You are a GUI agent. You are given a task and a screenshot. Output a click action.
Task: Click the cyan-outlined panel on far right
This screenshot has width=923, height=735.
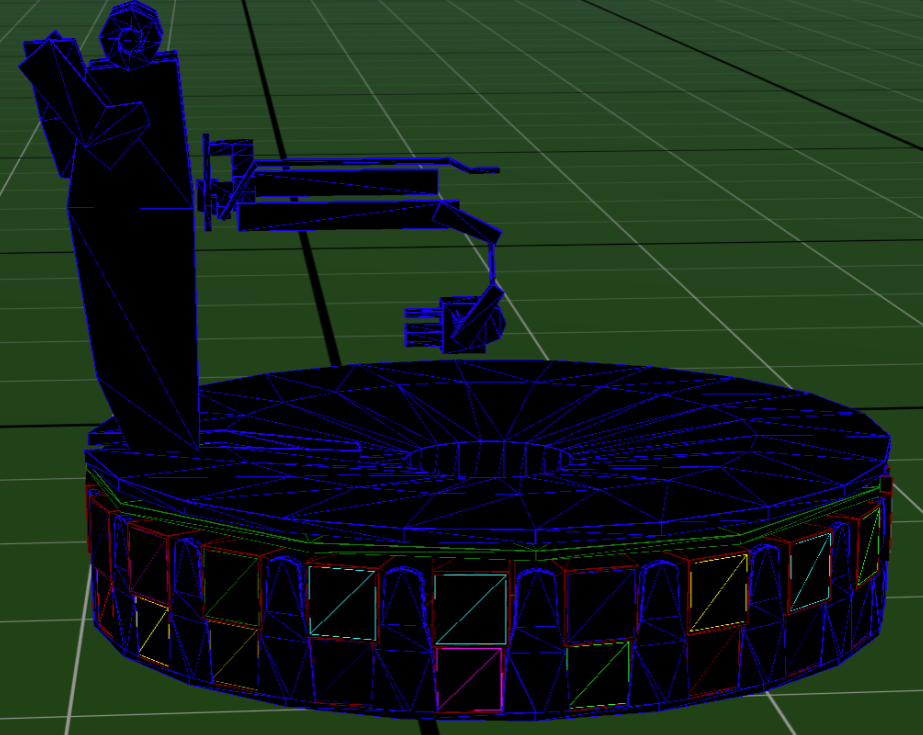tap(811, 572)
